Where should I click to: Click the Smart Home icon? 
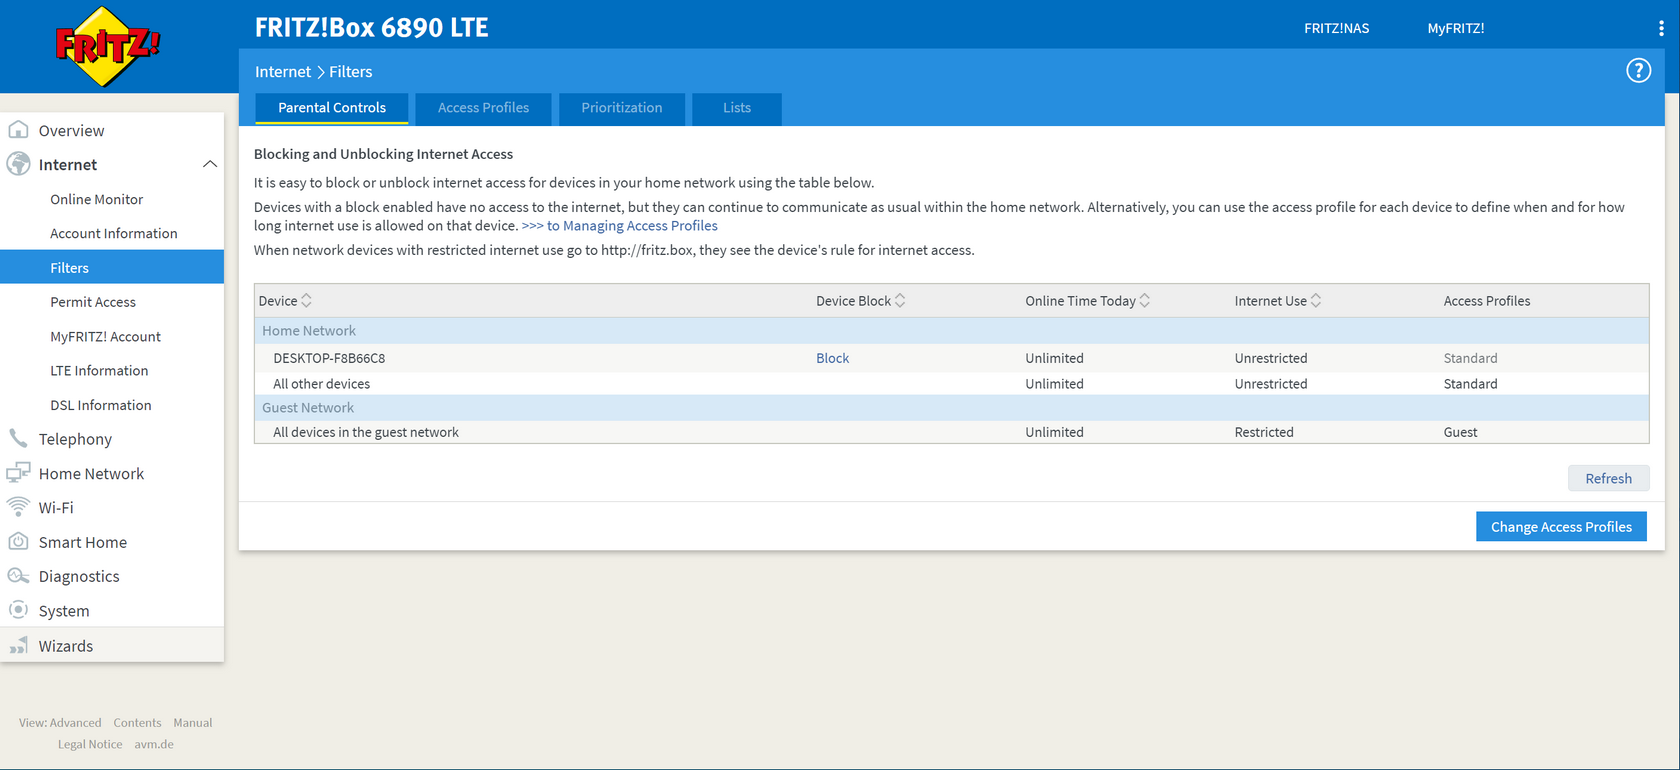coord(18,542)
